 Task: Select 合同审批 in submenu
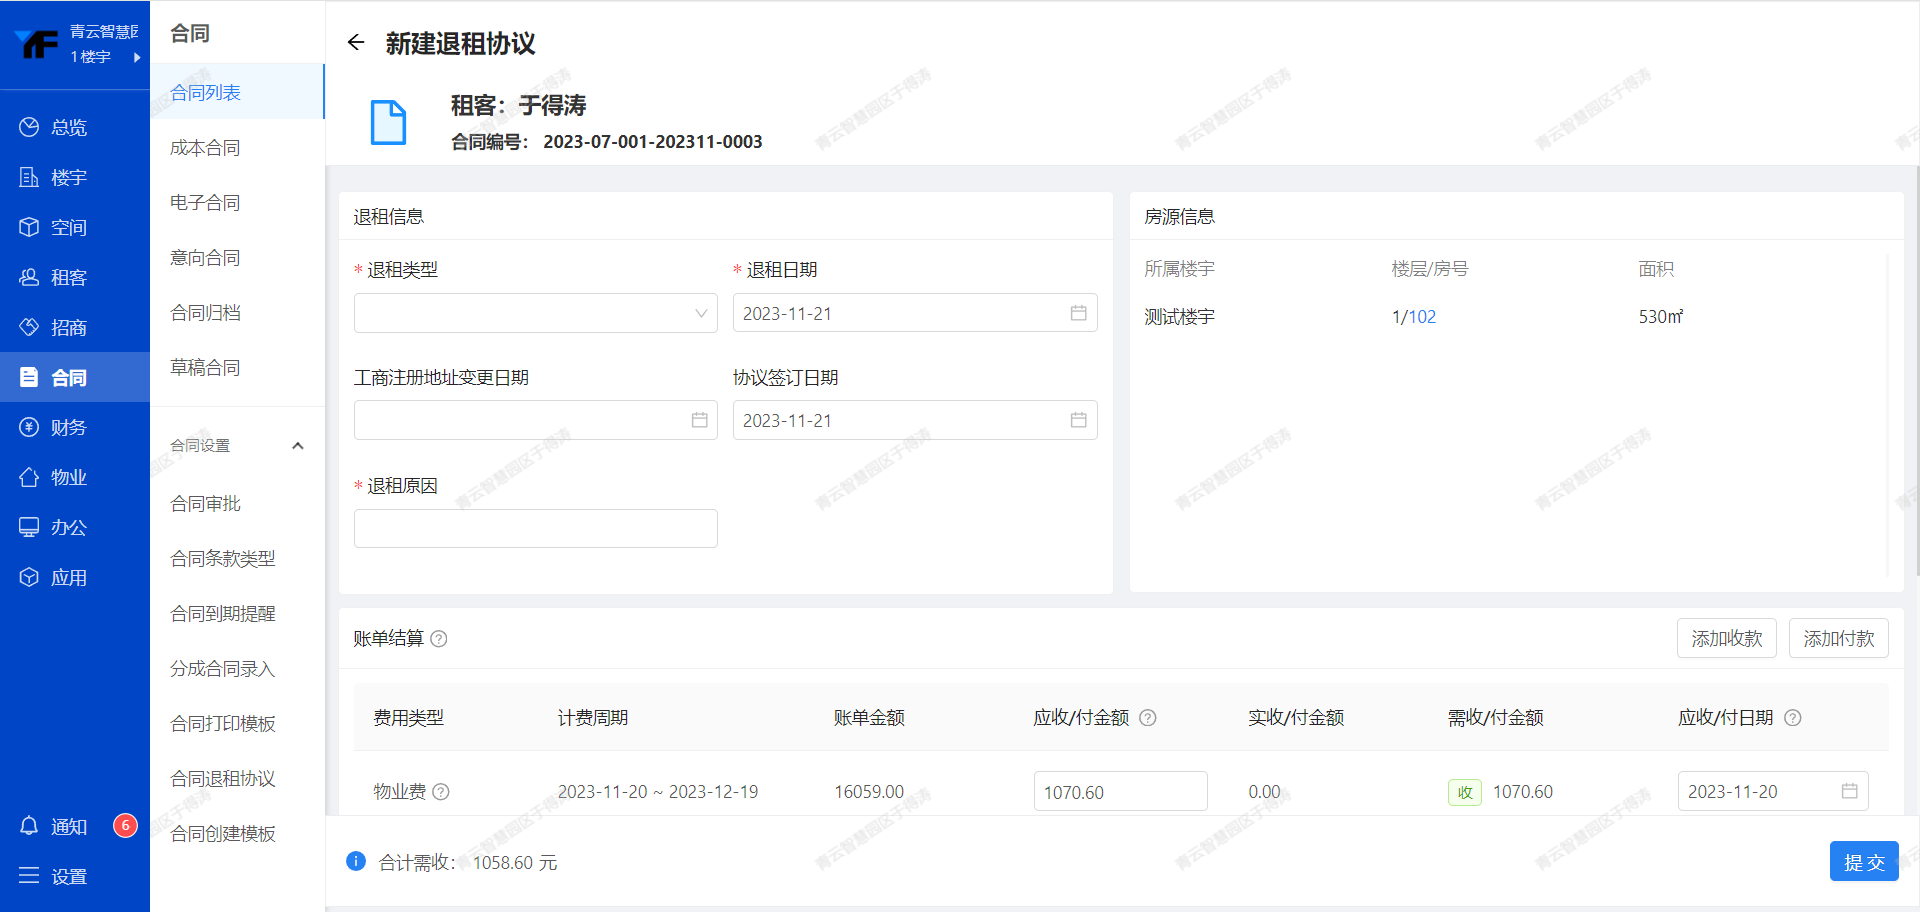tap(206, 504)
